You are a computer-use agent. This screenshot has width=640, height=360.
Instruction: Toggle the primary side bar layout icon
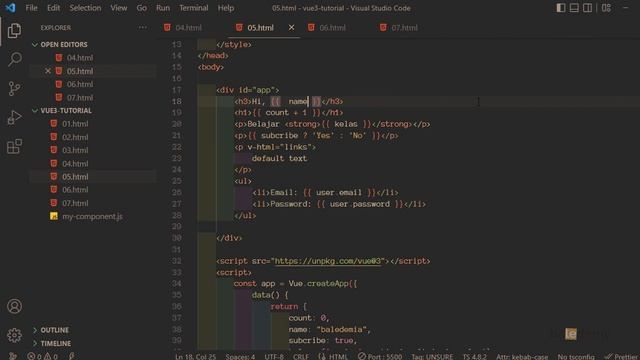(561, 8)
